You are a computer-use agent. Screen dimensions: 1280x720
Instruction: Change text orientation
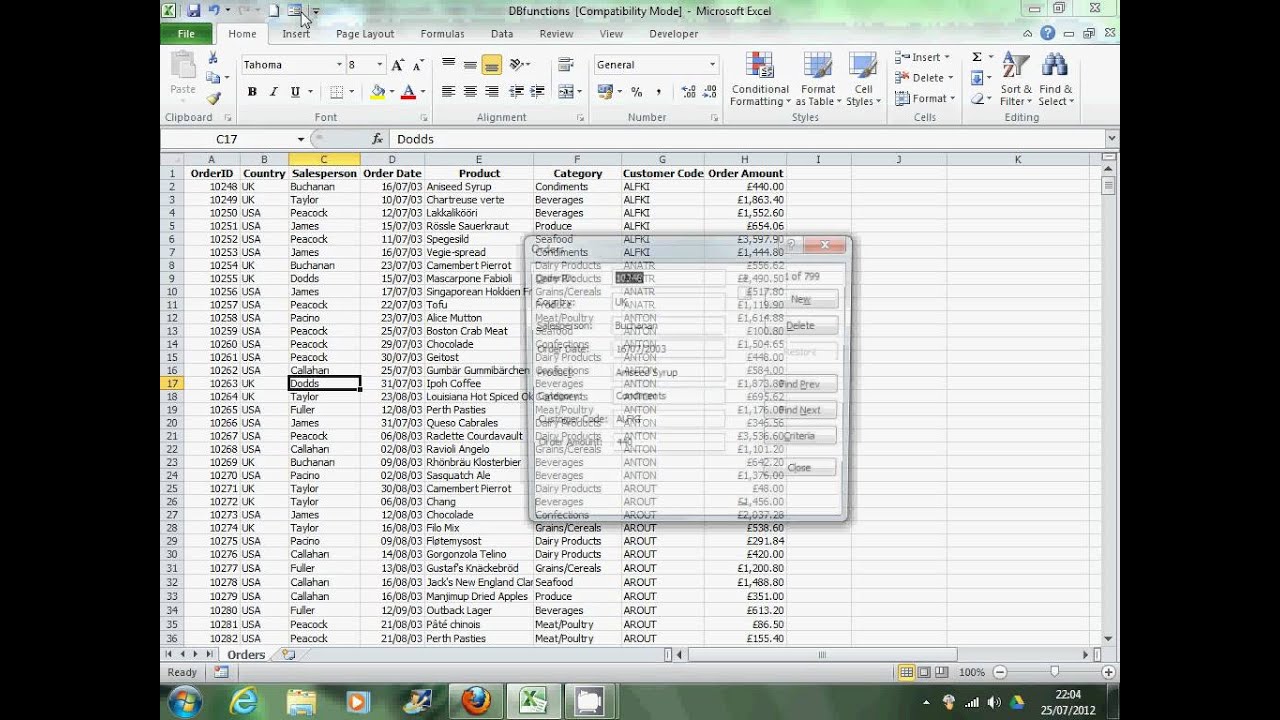pyautogui.click(x=517, y=65)
